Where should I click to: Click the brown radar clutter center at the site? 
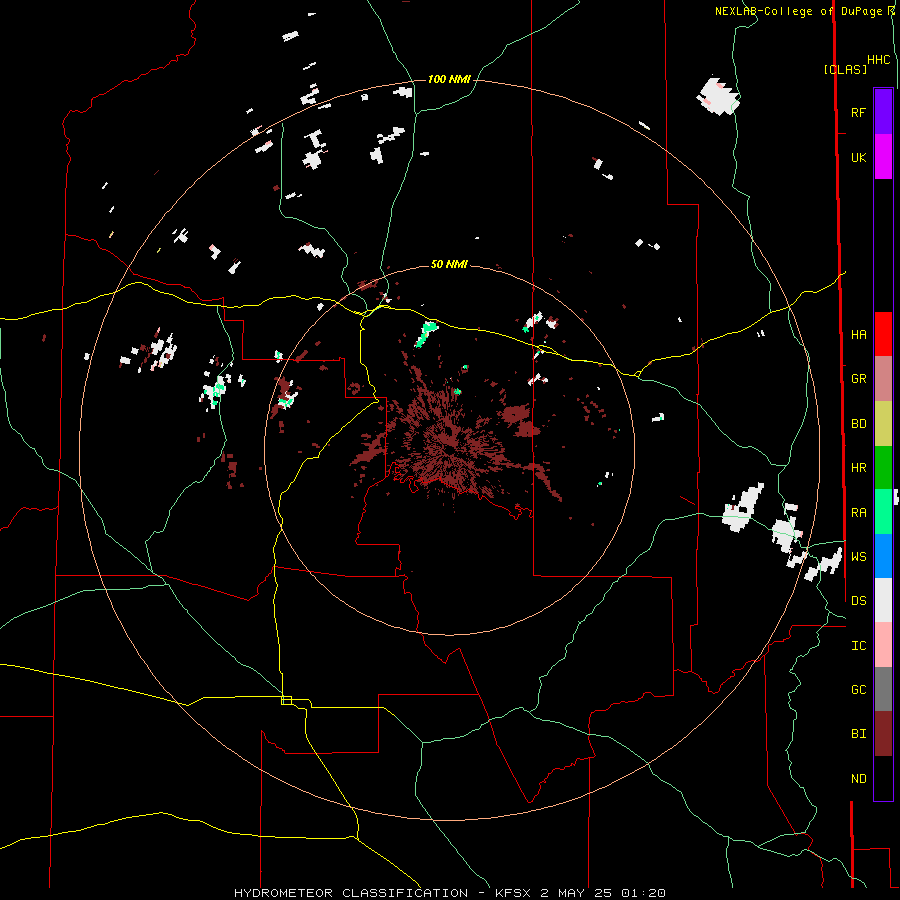pyautogui.click(x=447, y=438)
